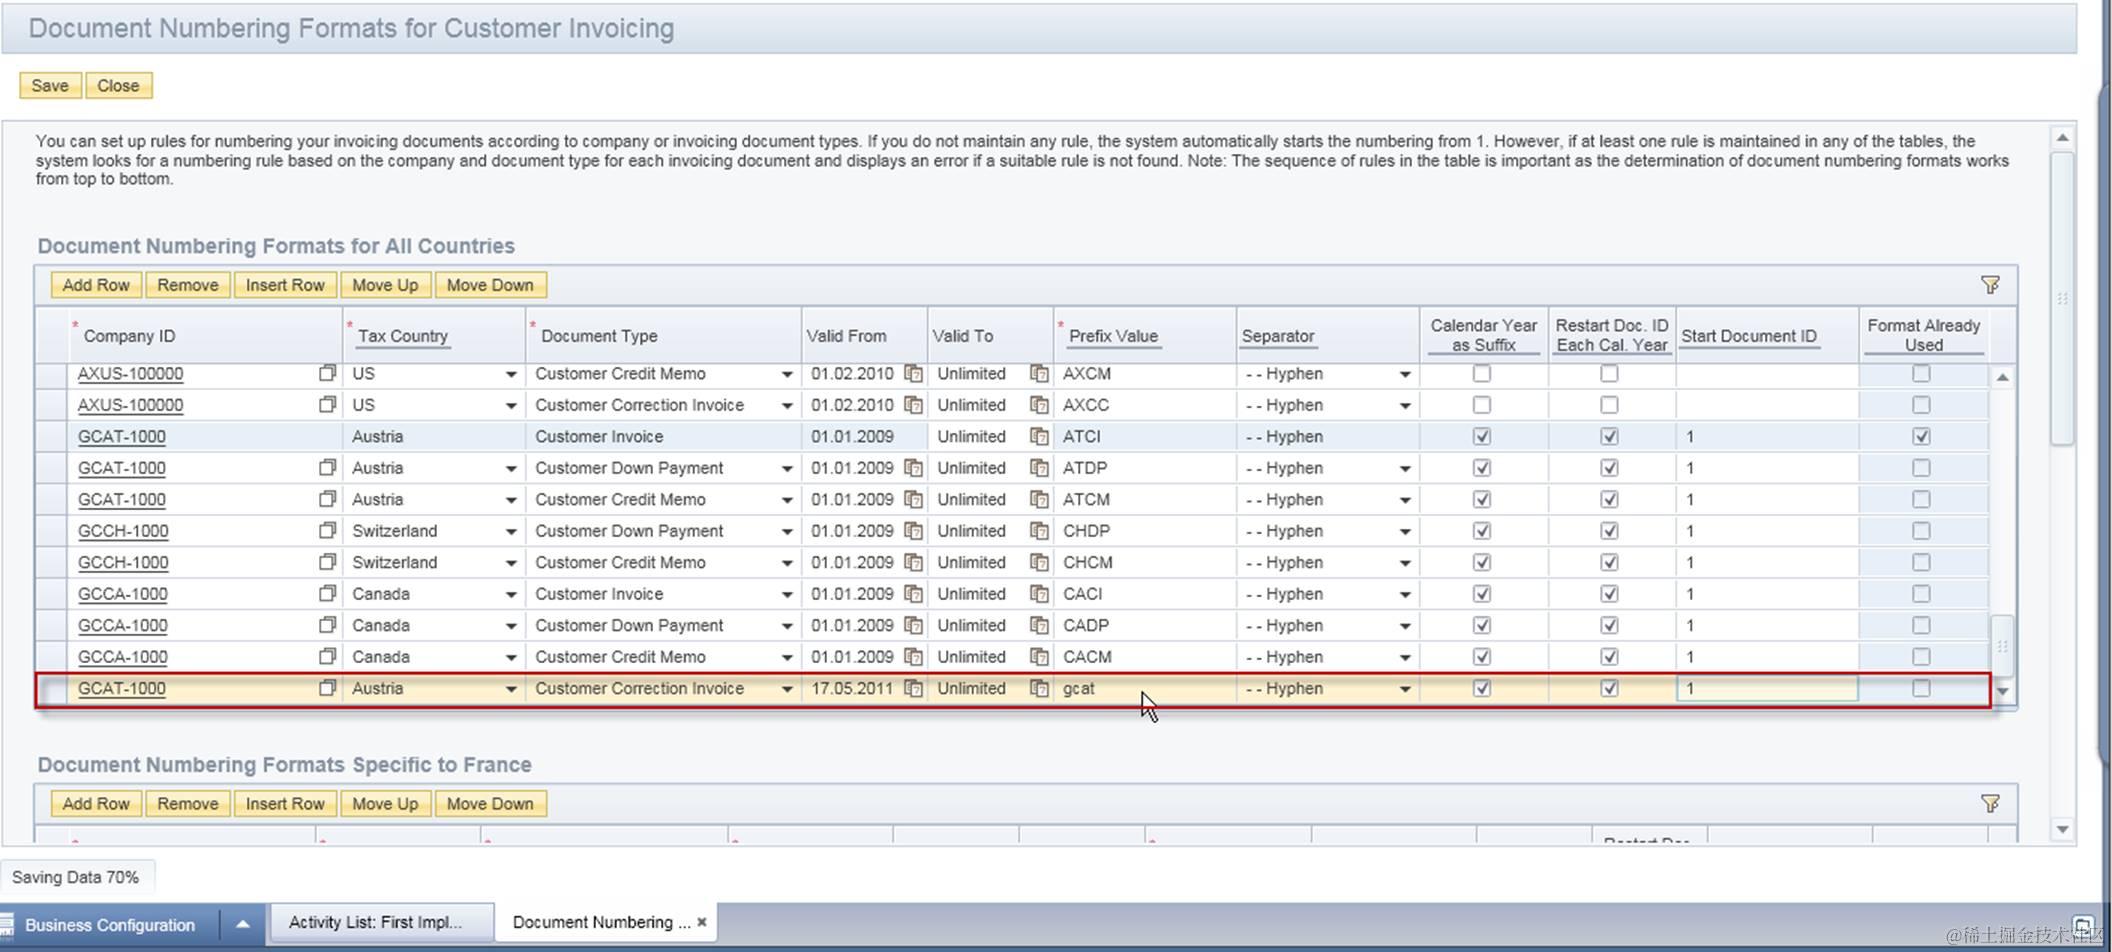Open Valid From calendar for AXCM row

(x=913, y=373)
